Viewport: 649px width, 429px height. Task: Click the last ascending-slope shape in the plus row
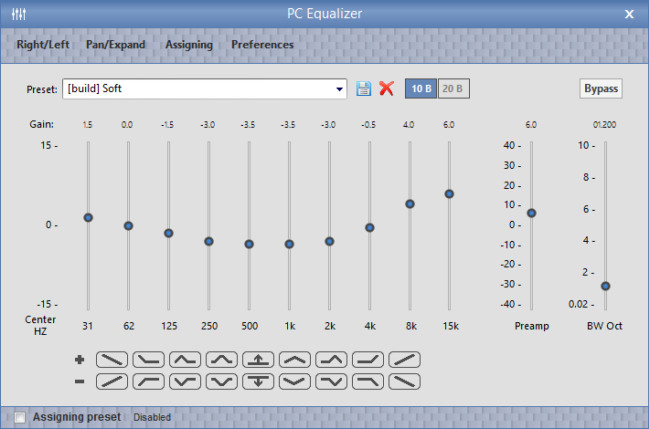[x=404, y=359]
